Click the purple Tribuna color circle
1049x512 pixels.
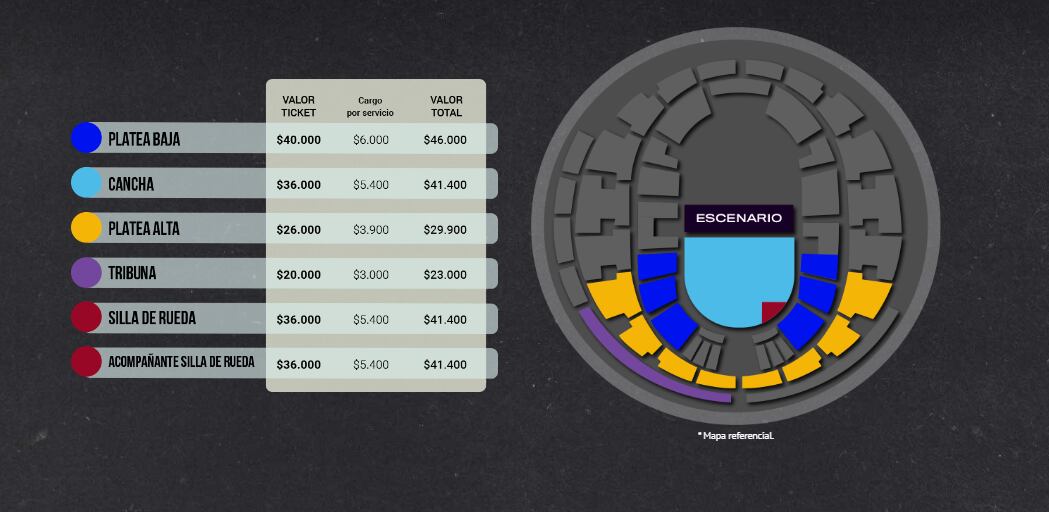point(87,273)
